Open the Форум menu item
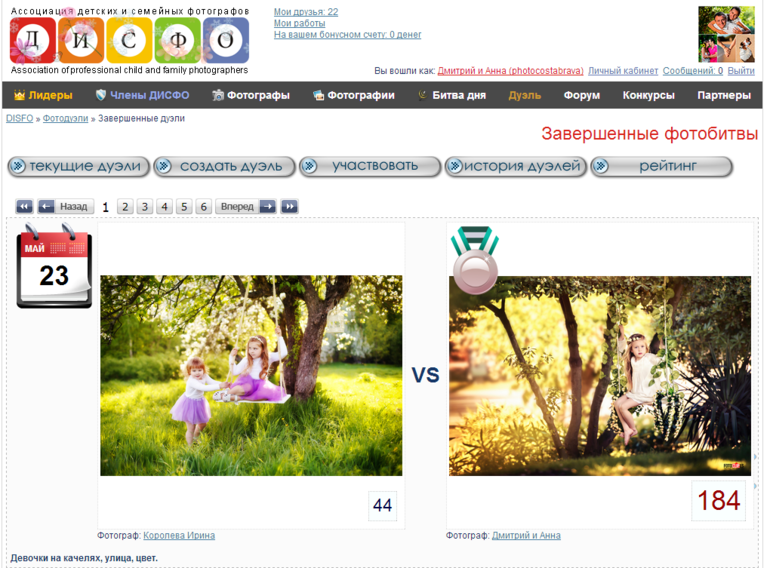Viewport: 770px width, 568px height. click(x=581, y=96)
